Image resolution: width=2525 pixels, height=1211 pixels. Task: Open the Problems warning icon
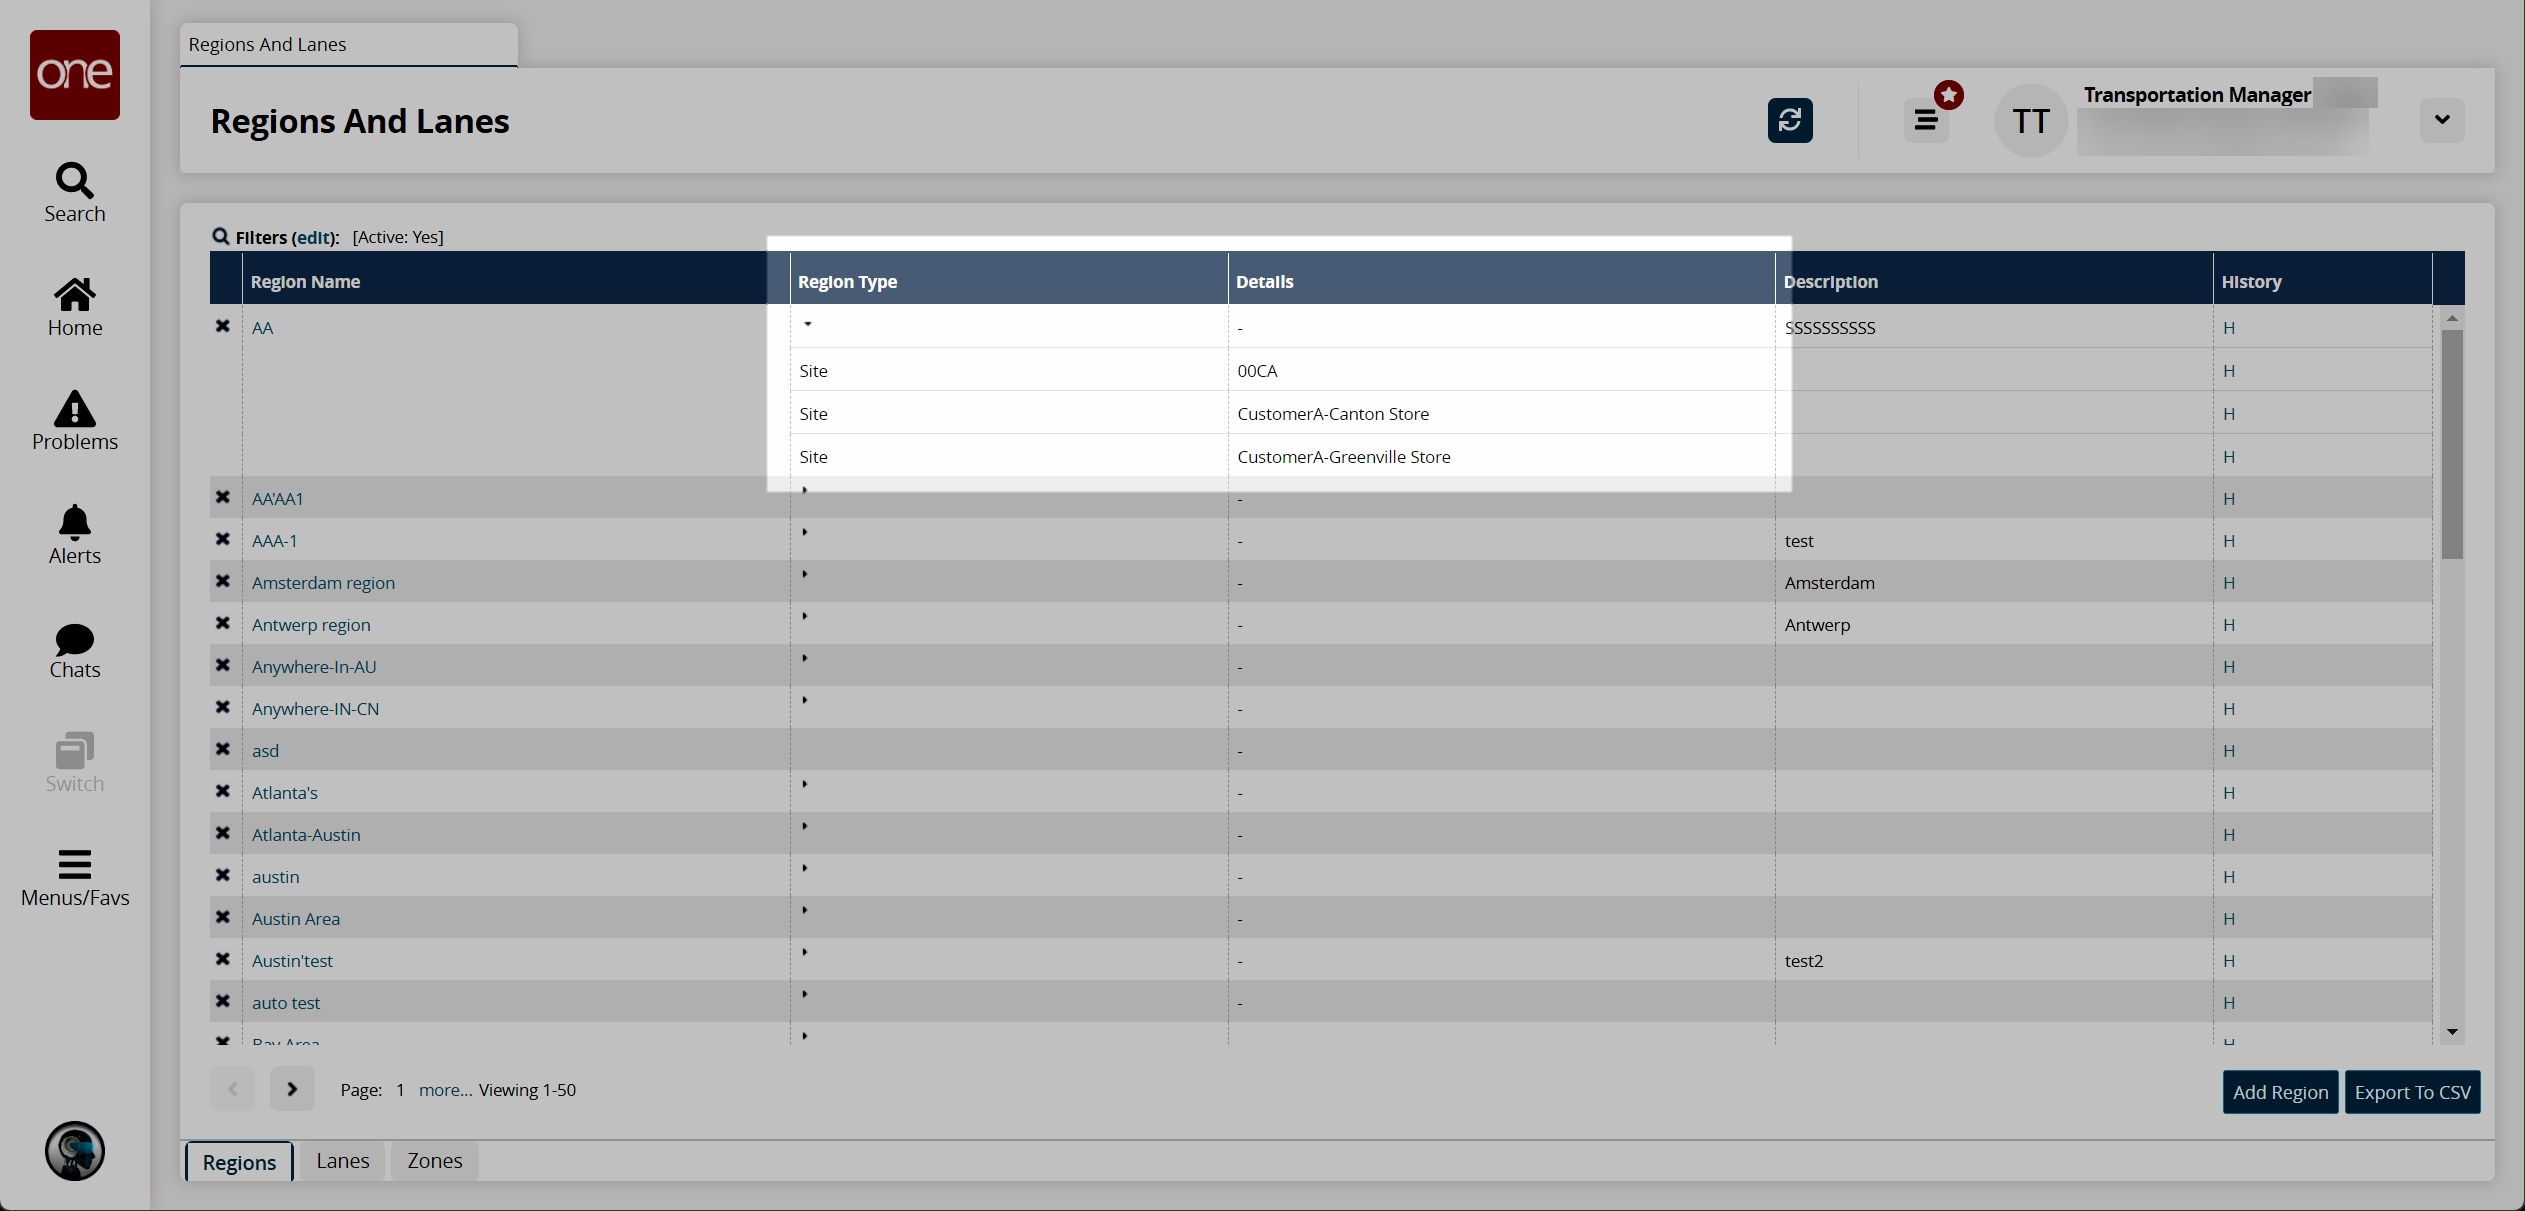tap(74, 421)
